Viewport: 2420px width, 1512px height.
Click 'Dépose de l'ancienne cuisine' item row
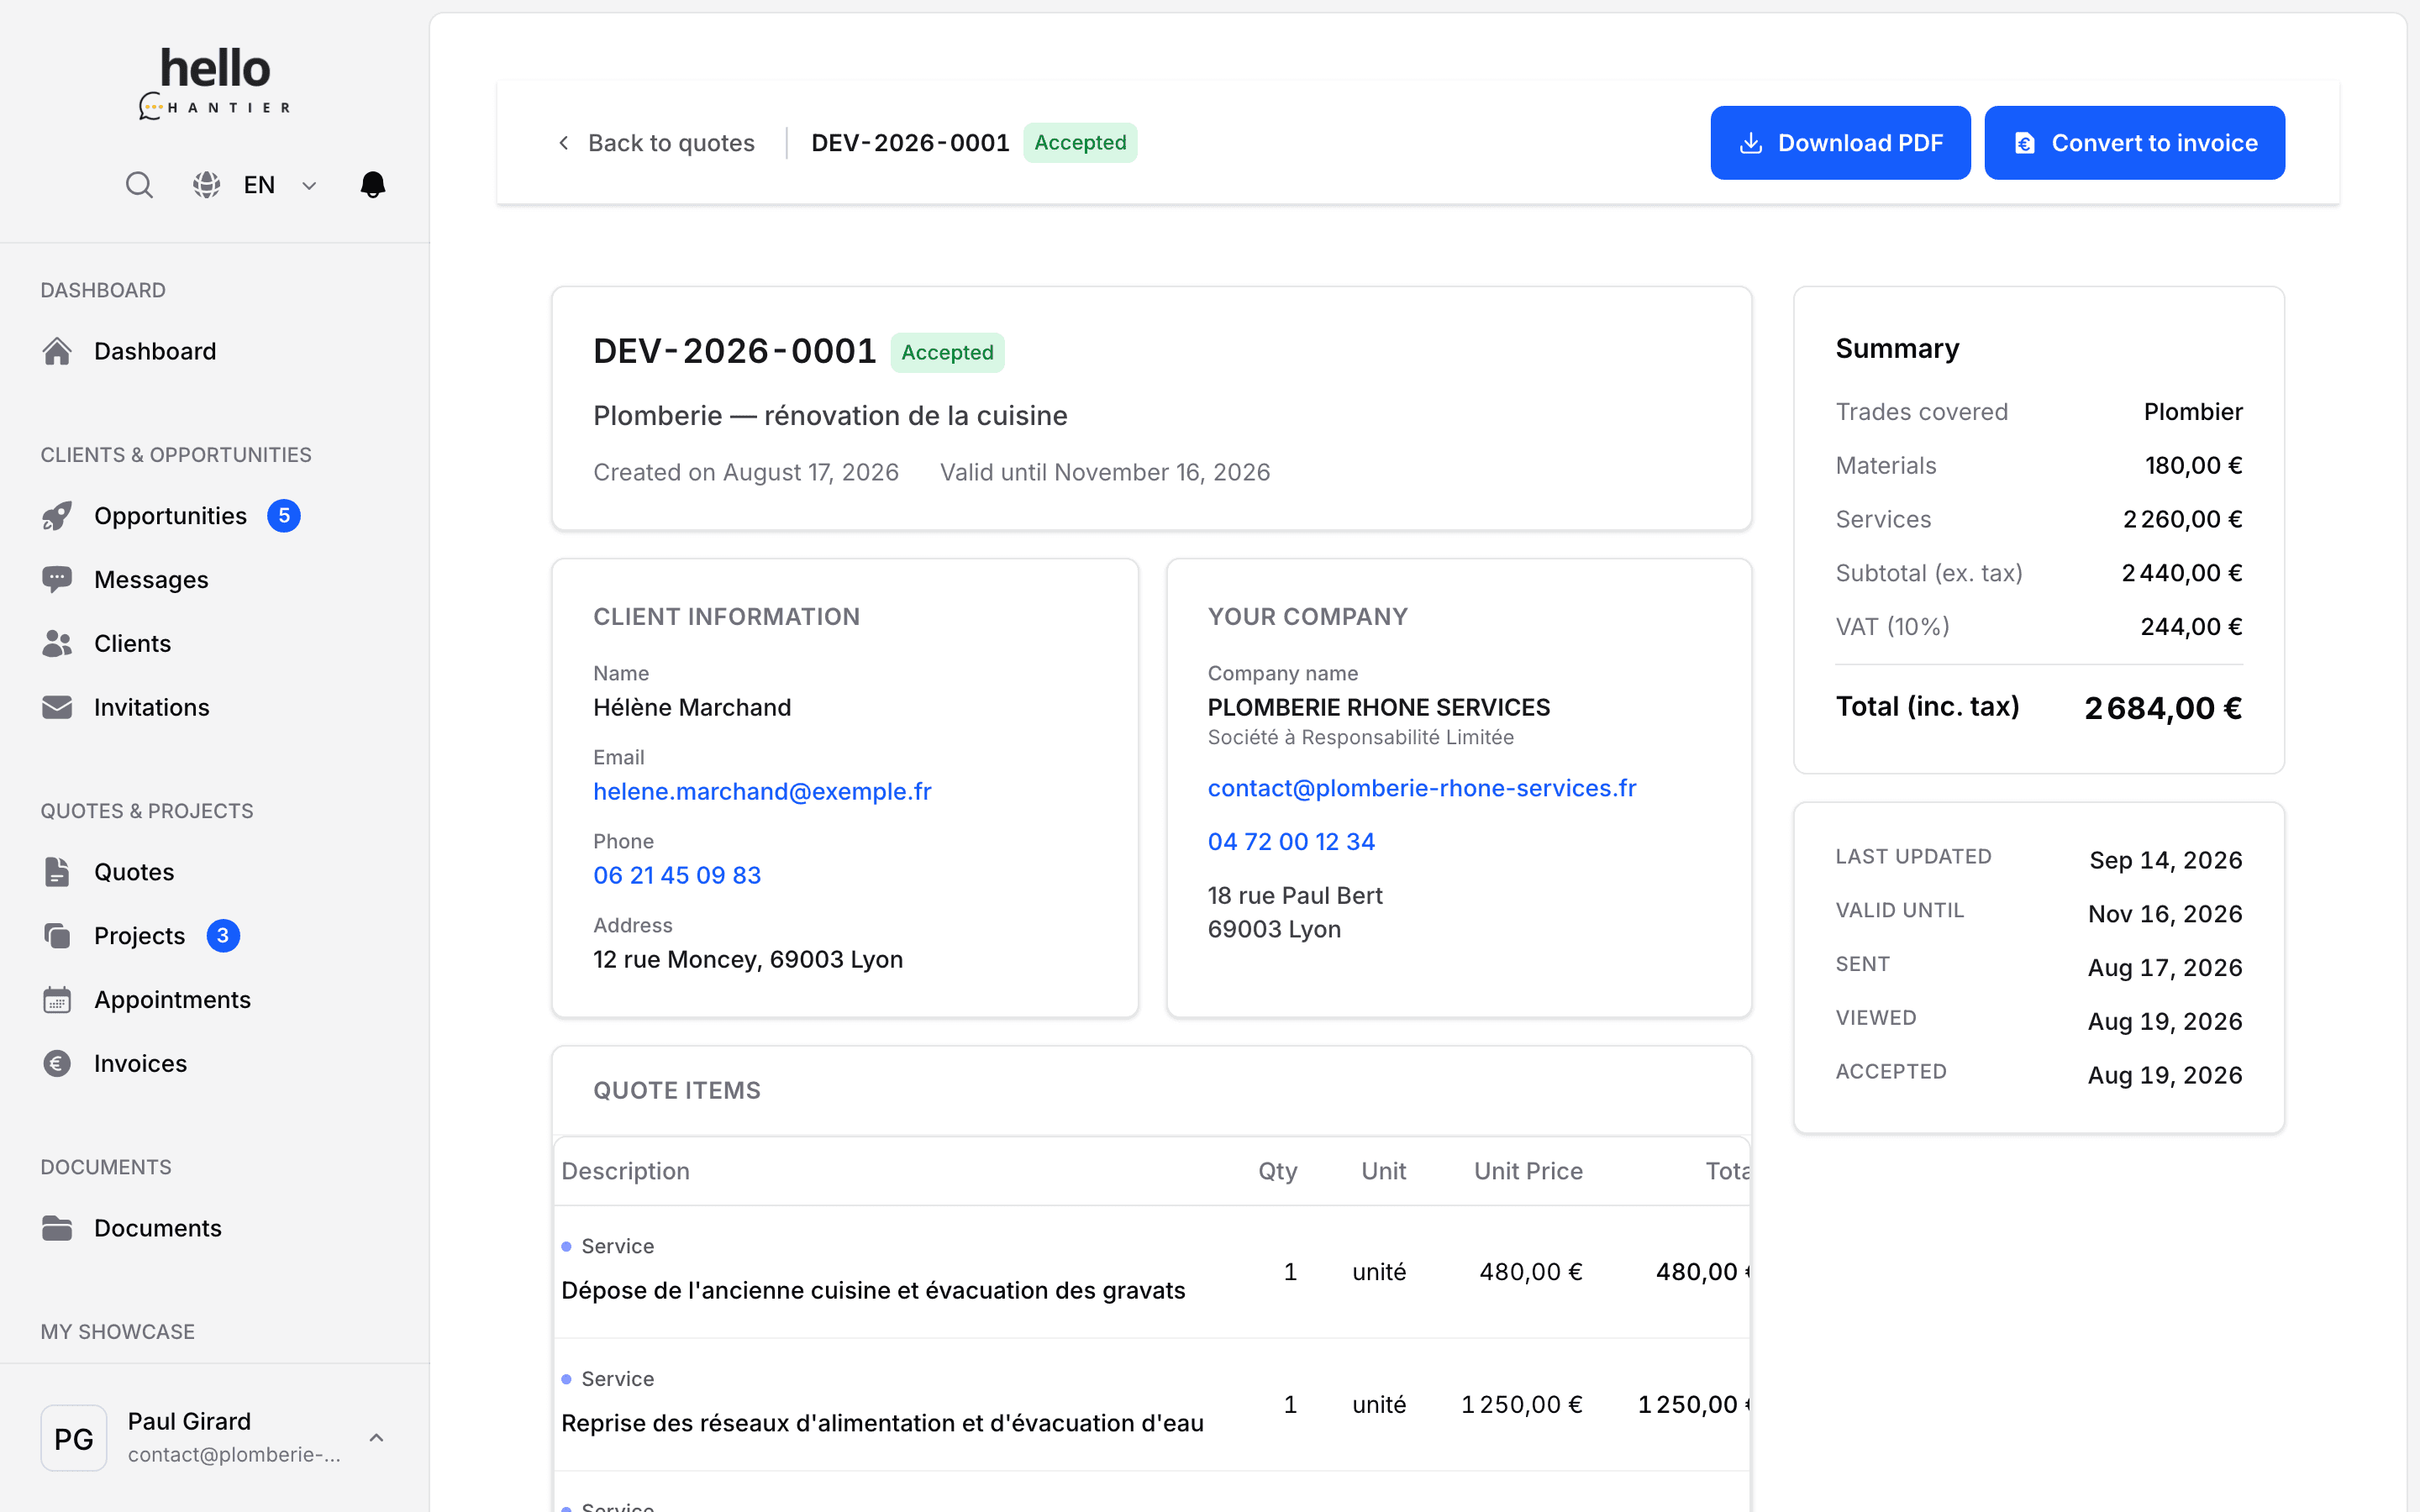1151,1271
